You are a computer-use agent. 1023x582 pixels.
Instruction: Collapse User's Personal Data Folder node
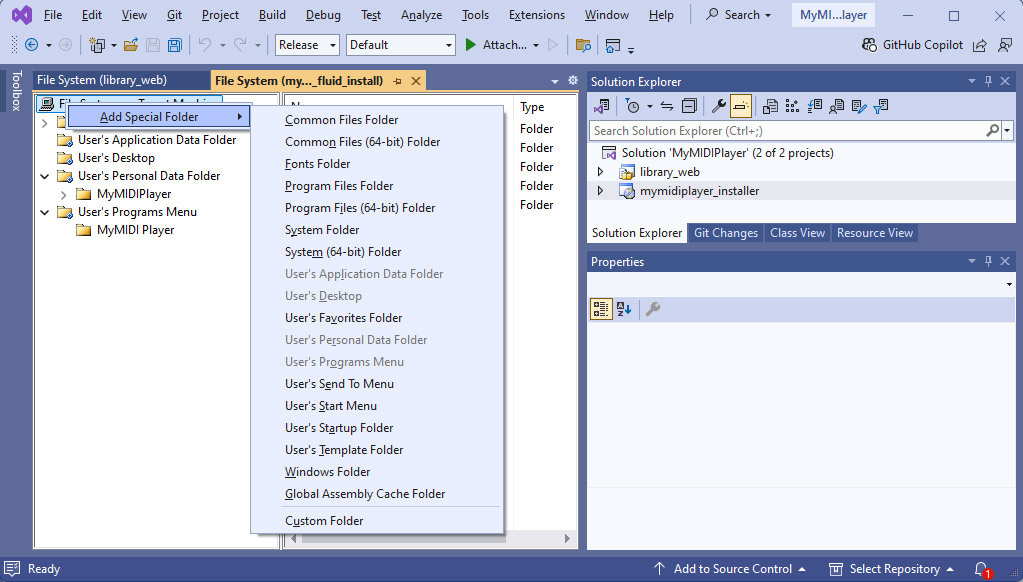(x=44, y=176)
